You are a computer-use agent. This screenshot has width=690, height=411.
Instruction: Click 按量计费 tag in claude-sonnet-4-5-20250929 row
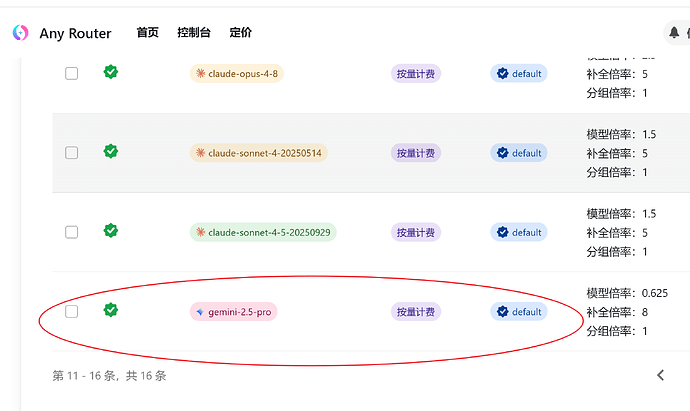pos(416,232)
